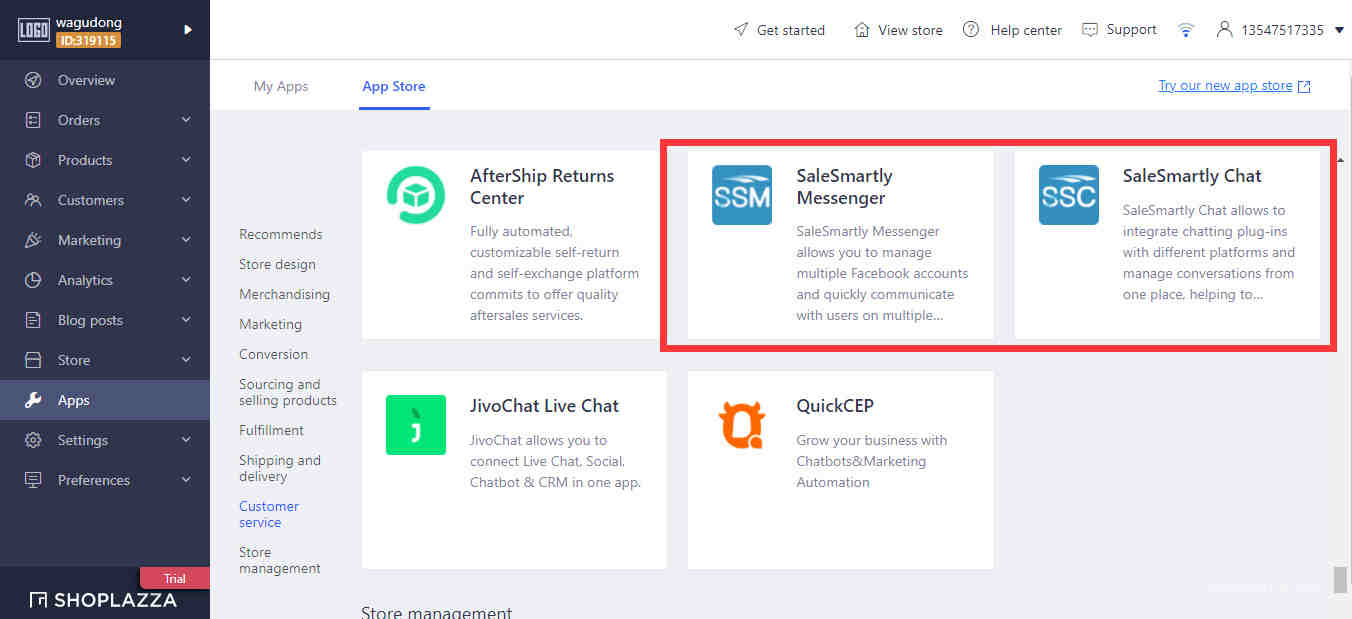Expand the Marketing menu chevron
The height and width of the screenshot is (619, 1352).
coord(186,240)
